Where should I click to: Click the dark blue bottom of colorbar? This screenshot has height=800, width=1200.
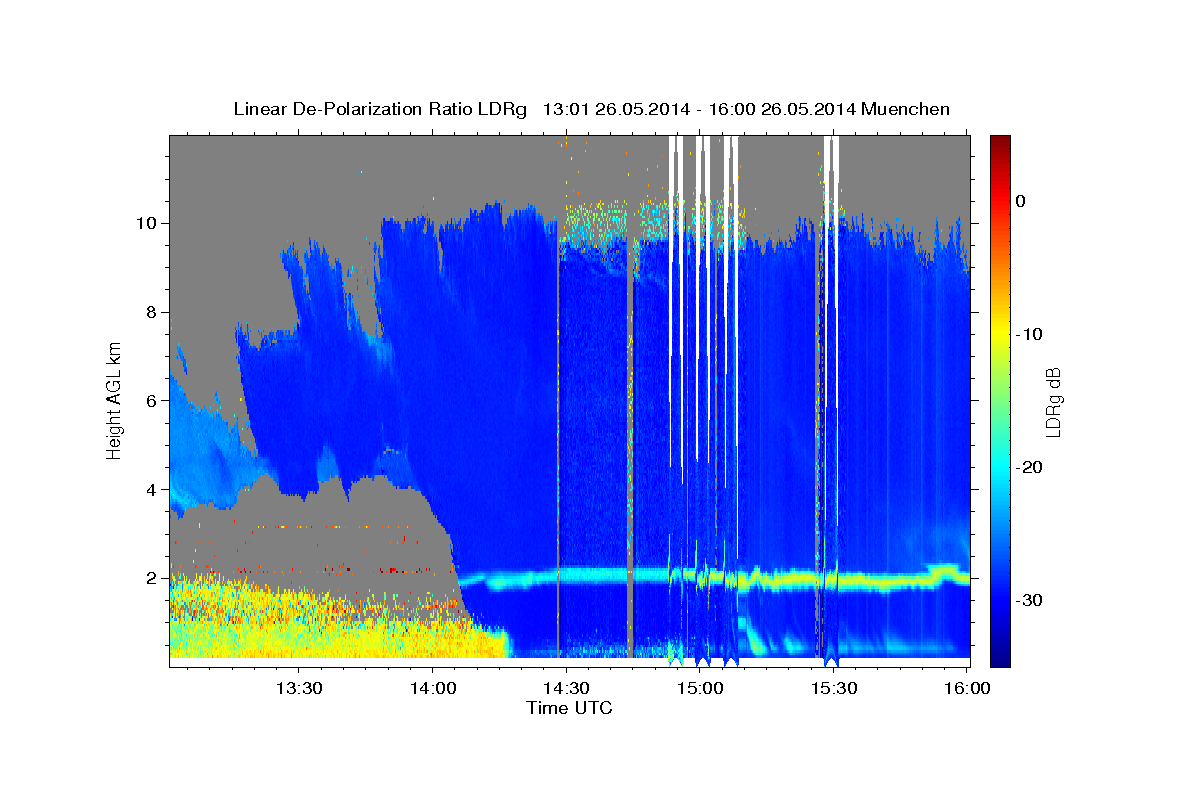1000,650
